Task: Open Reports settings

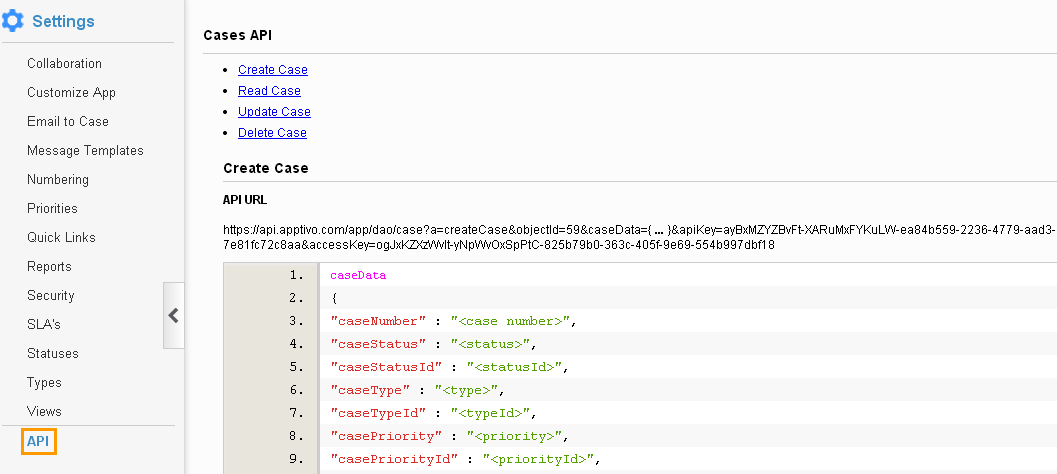Action: pos(49,266)
